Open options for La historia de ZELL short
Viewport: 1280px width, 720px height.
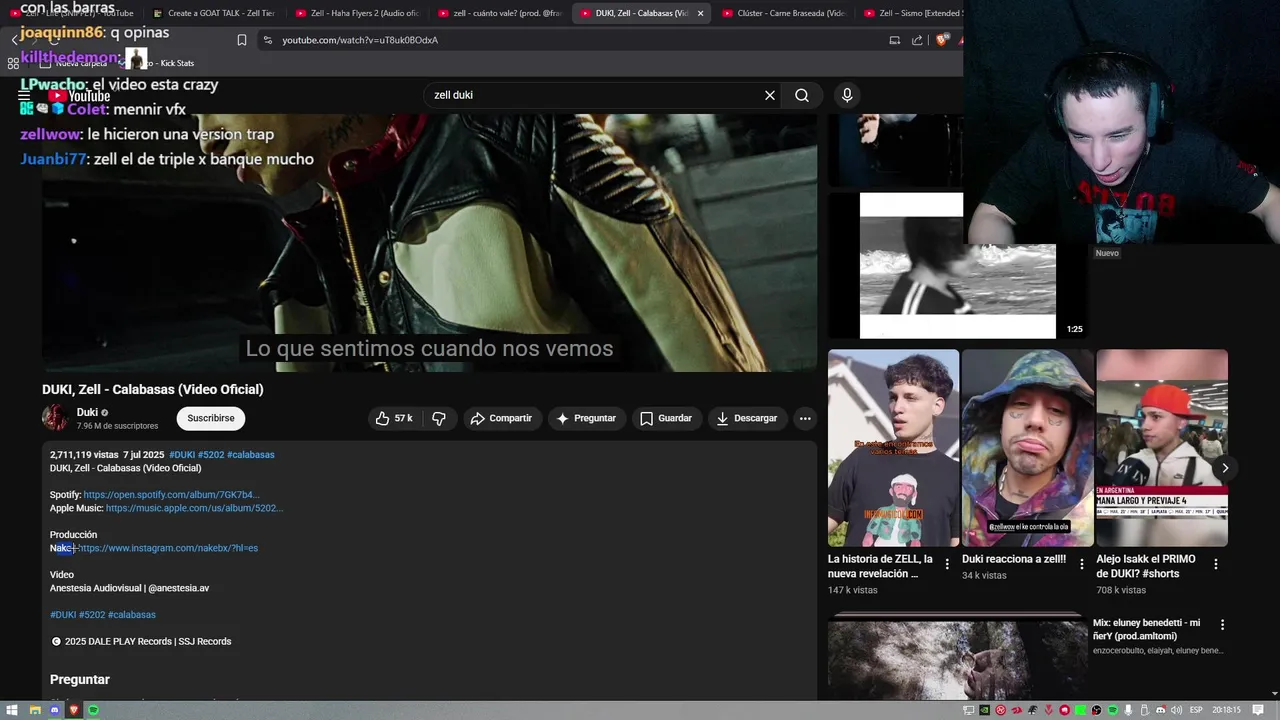pyautogui.click(x=947, y=564)
